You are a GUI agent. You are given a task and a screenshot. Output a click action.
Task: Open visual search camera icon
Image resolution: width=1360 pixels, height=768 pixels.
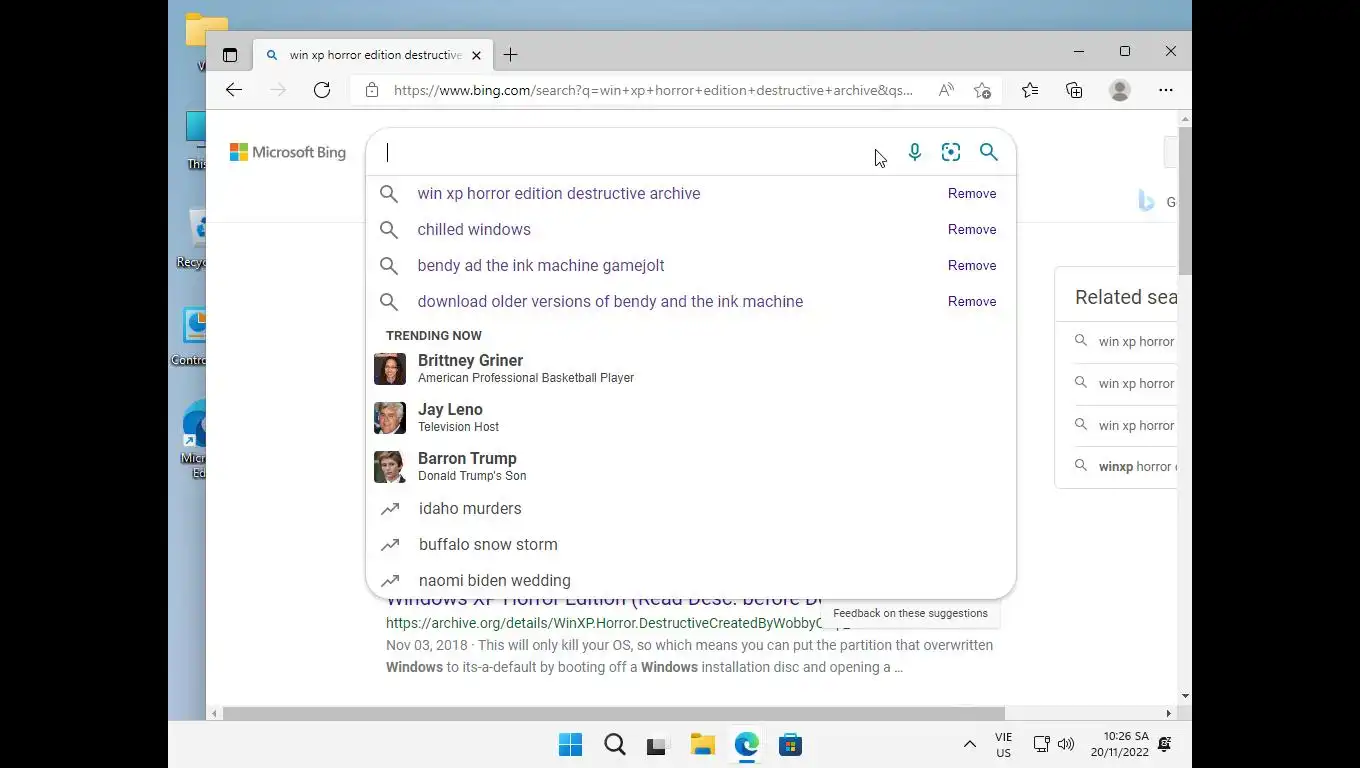951,152
